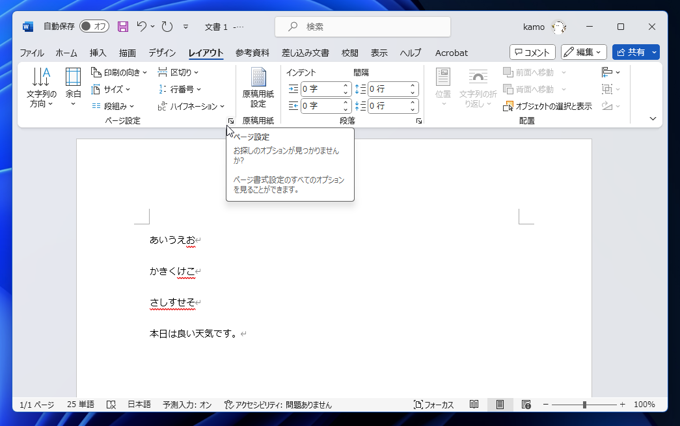Switch to the デザイン tab
680x426 pixels.
click(162, 53)
